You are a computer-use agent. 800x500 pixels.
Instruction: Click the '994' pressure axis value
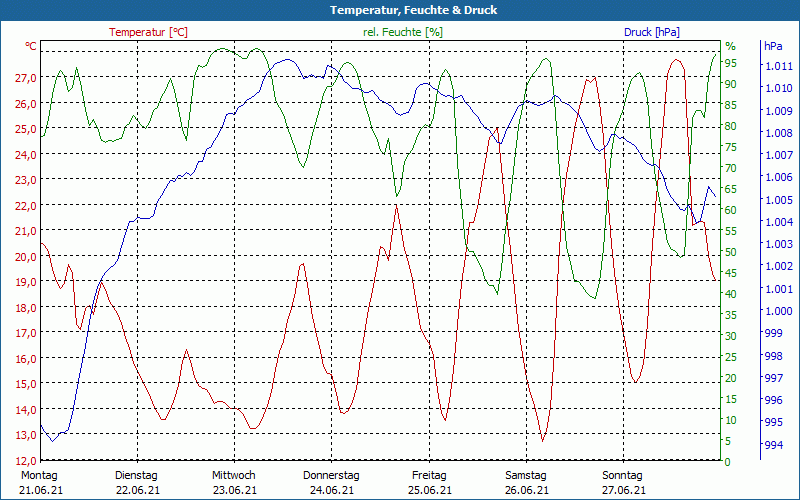(773, 444)
